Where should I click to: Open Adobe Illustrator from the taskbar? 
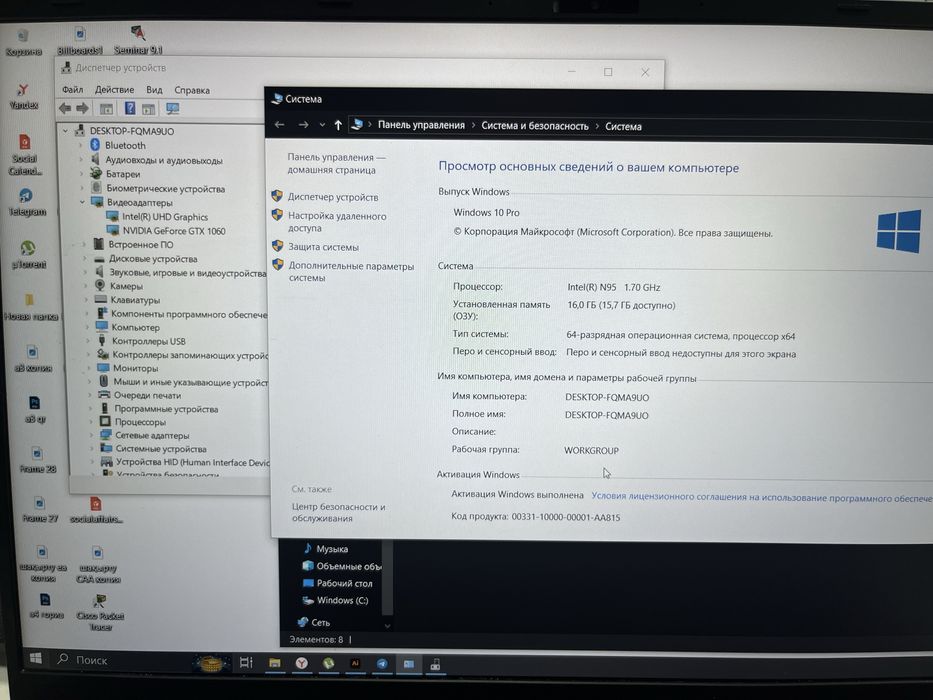tap(355, 663)
